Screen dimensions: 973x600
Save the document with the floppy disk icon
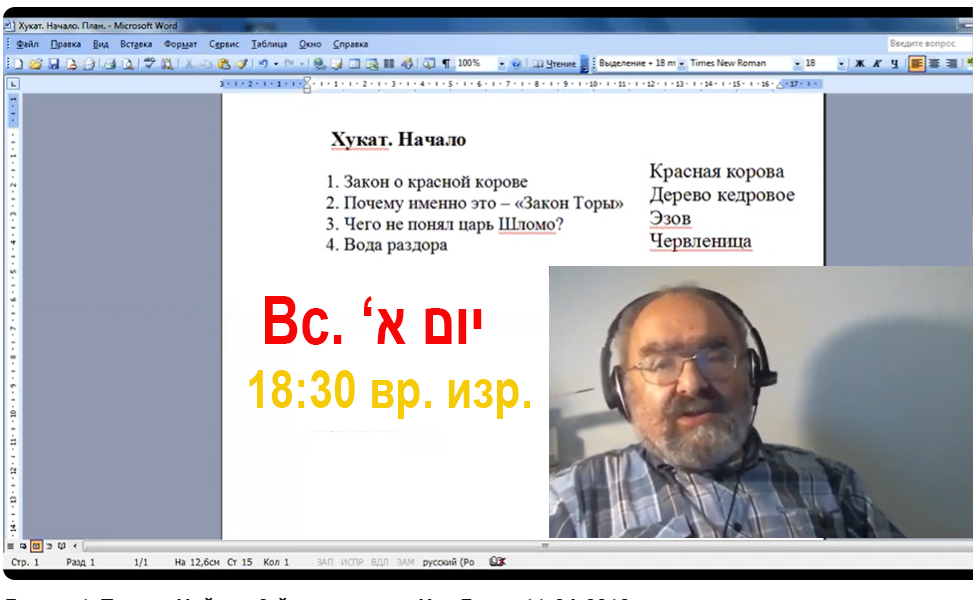click(x=54, y=63)
